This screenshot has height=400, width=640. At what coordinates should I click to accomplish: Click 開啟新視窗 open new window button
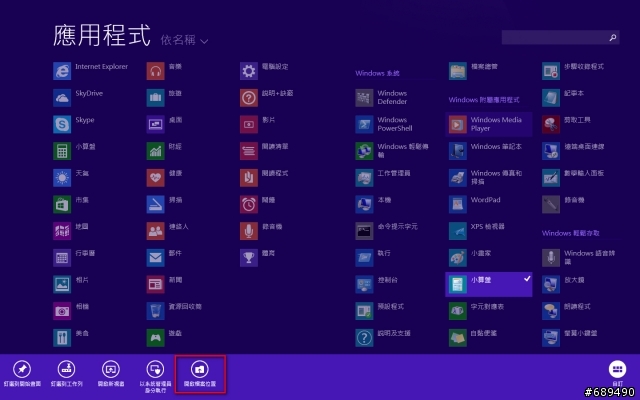tap(111, 373)
